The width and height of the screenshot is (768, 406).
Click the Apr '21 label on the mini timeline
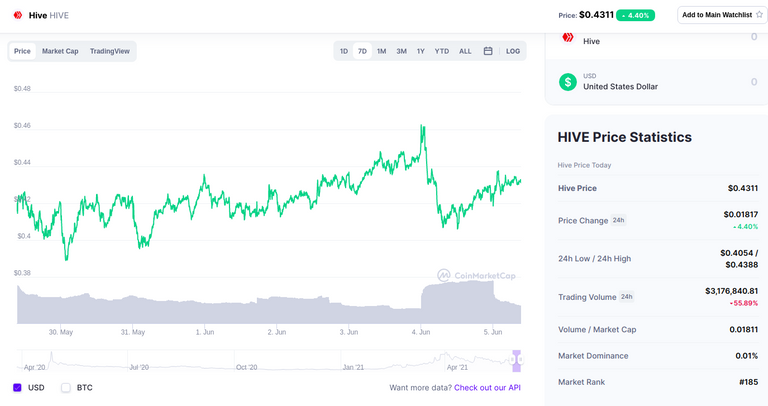point(457,367)
